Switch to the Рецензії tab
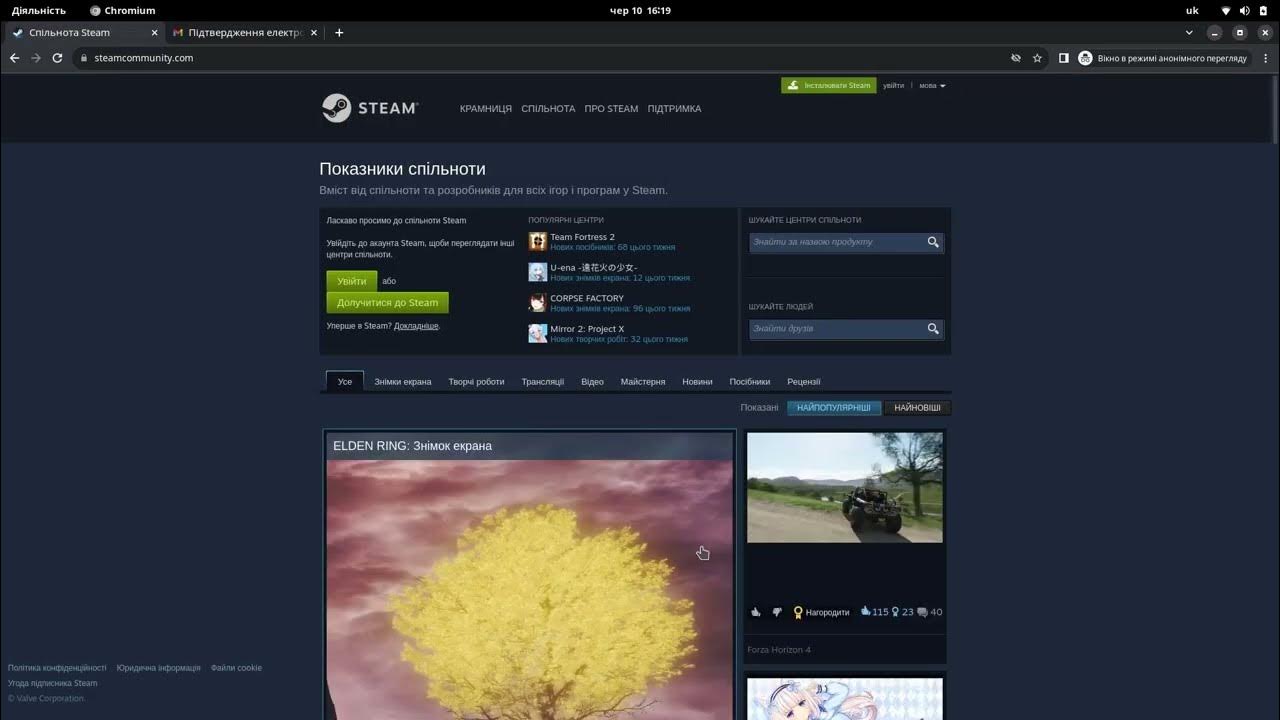1280x720 pixels. 804,382
